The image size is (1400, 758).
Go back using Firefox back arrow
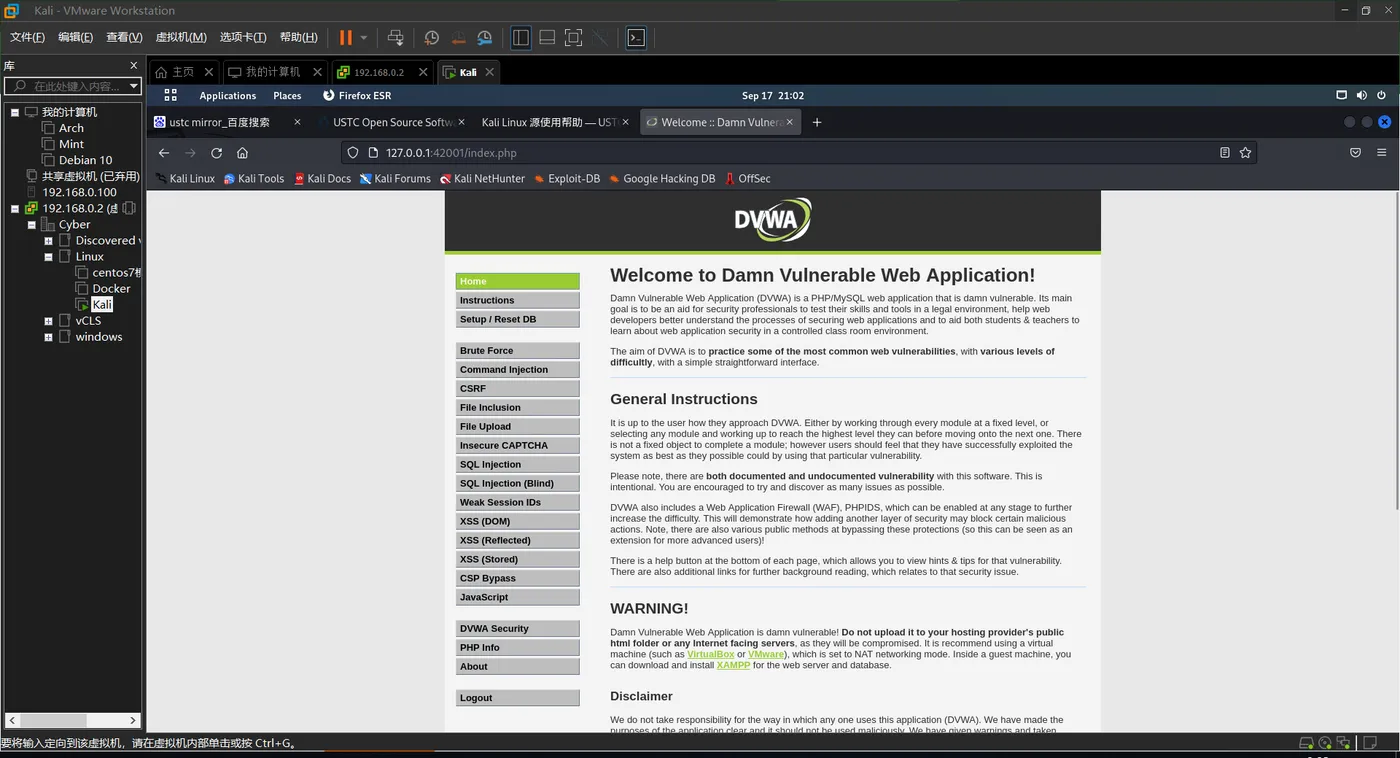pyautogui.click(x=164, y=153)
